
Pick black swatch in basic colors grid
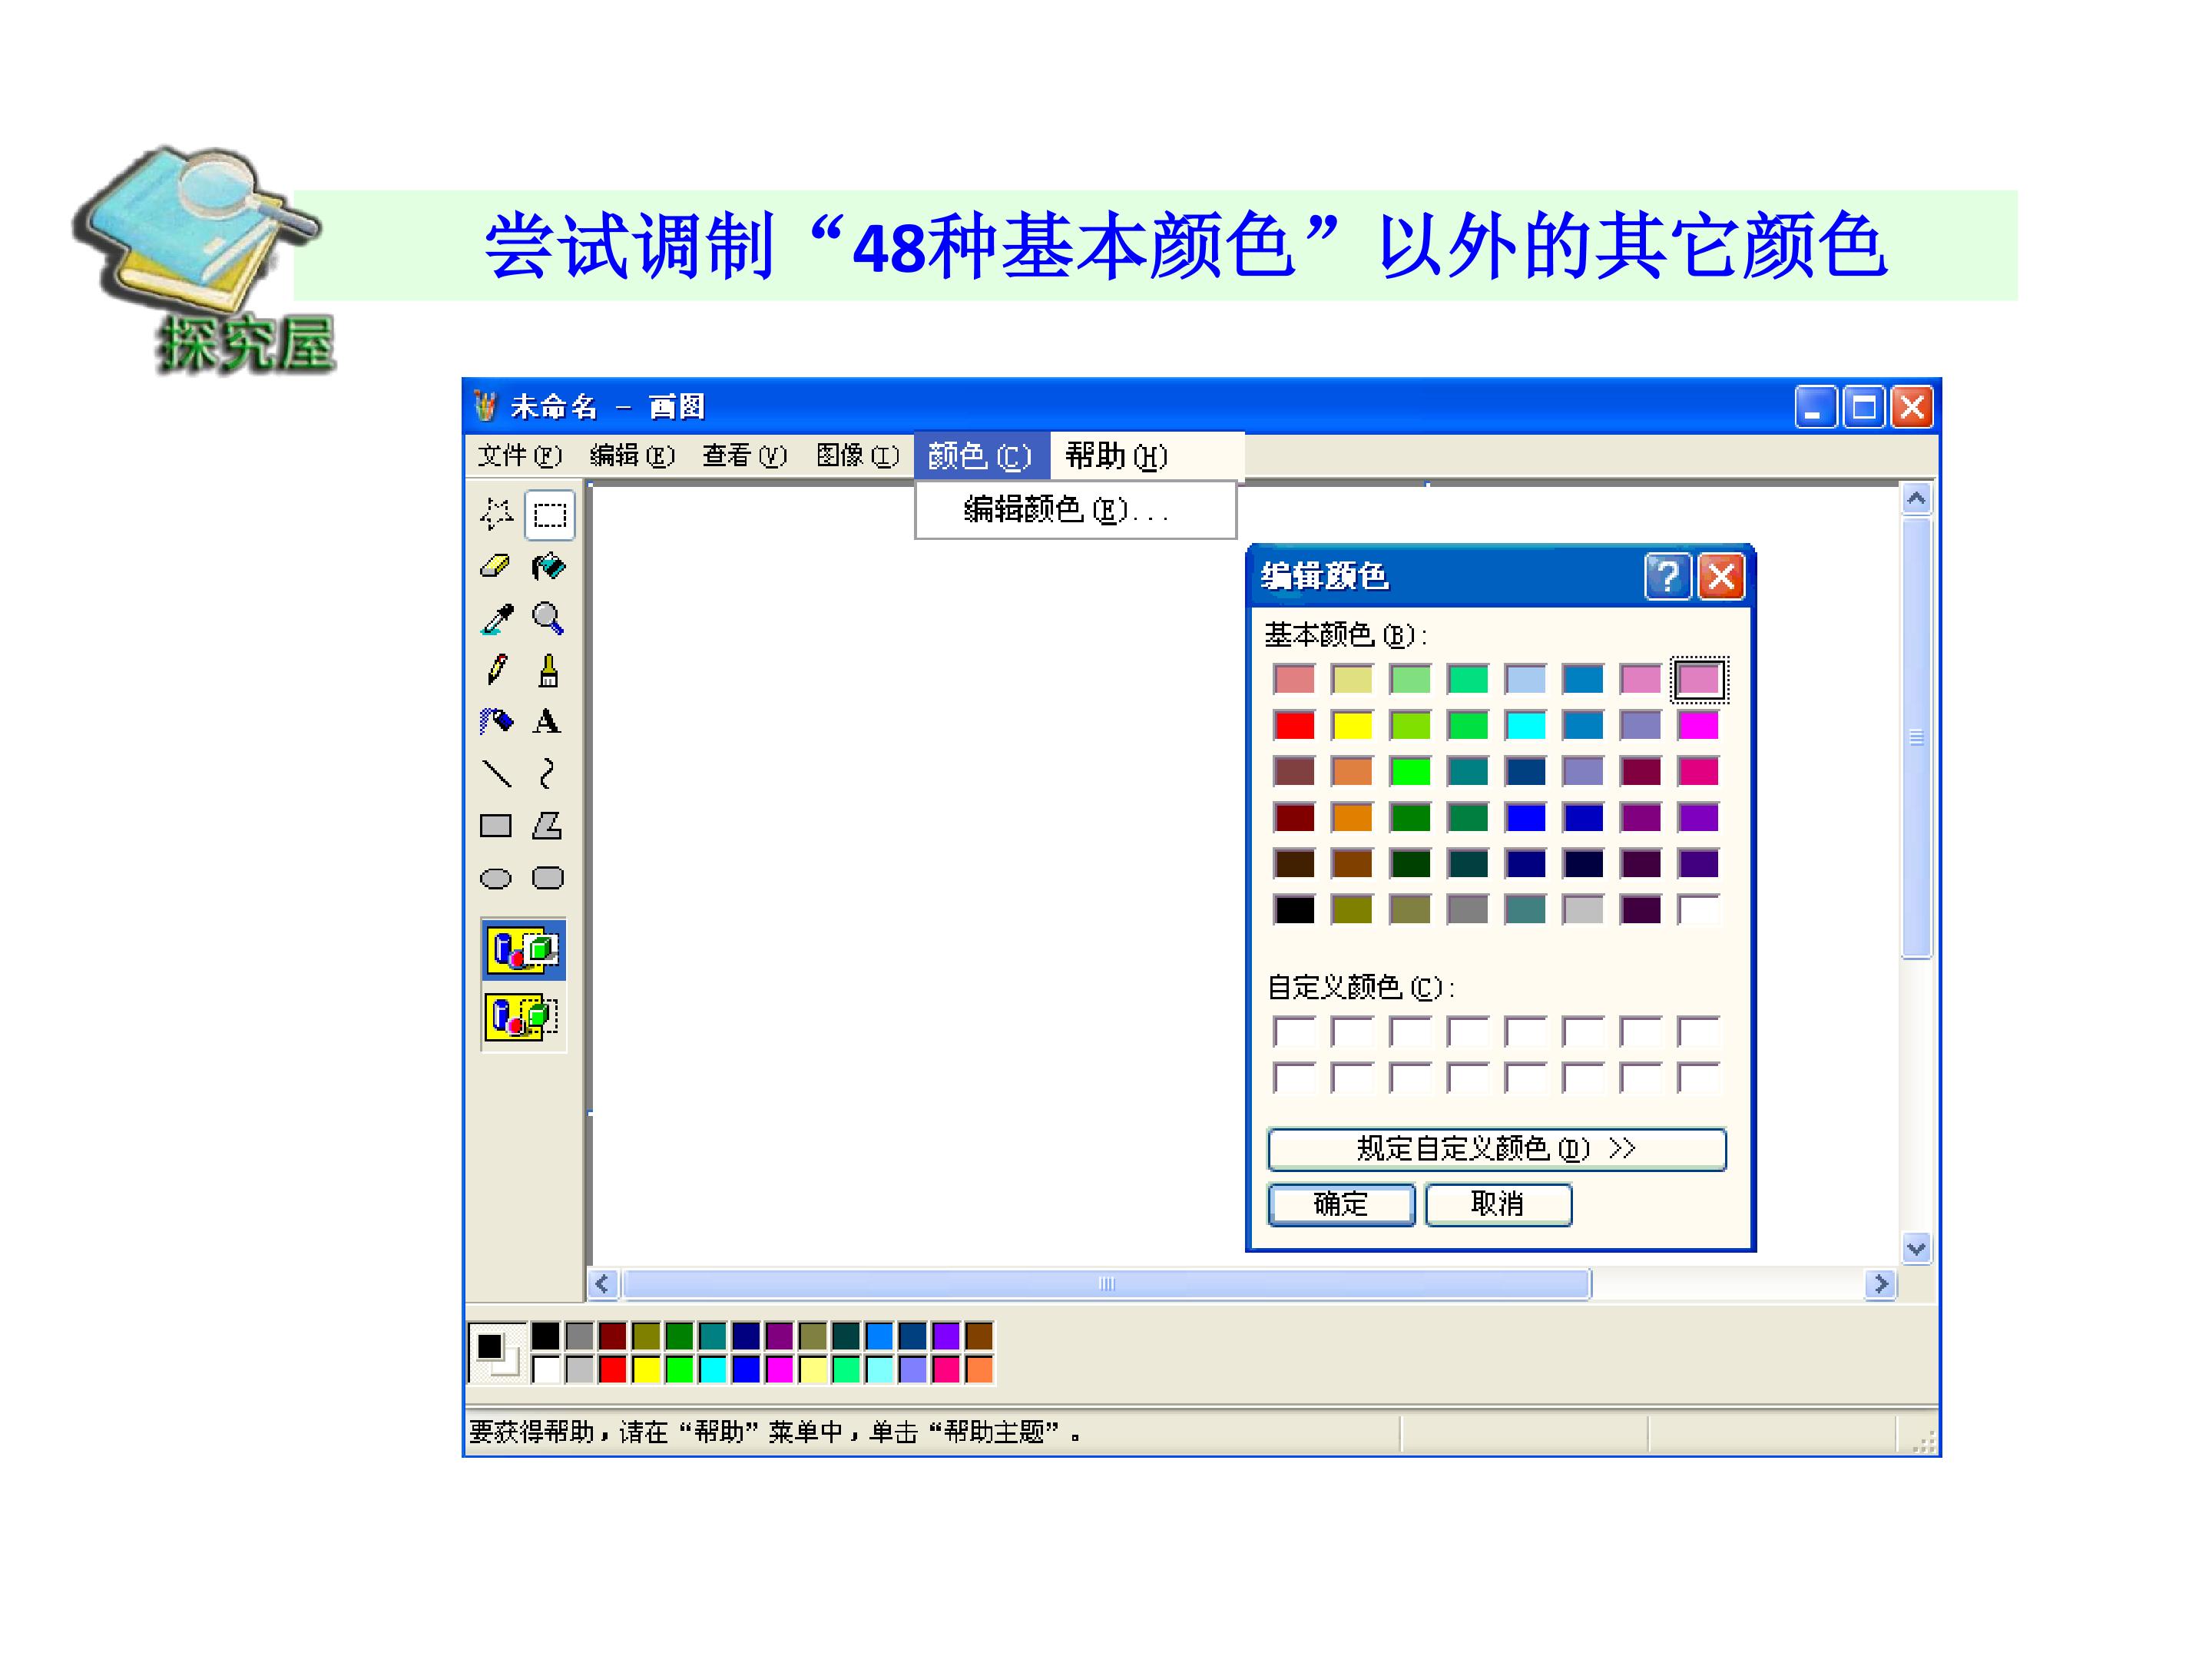(x=1294, y=909)
